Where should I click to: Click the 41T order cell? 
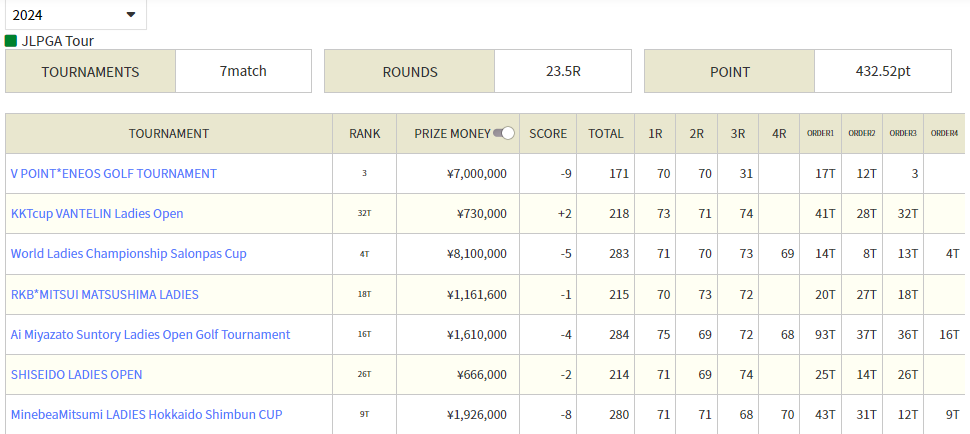[x=820, y=214]
